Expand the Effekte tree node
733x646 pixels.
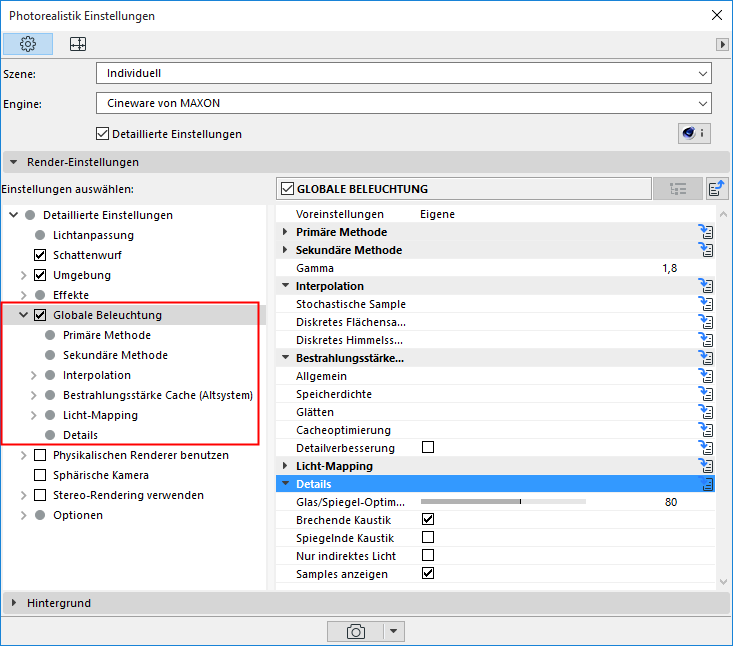23,295
